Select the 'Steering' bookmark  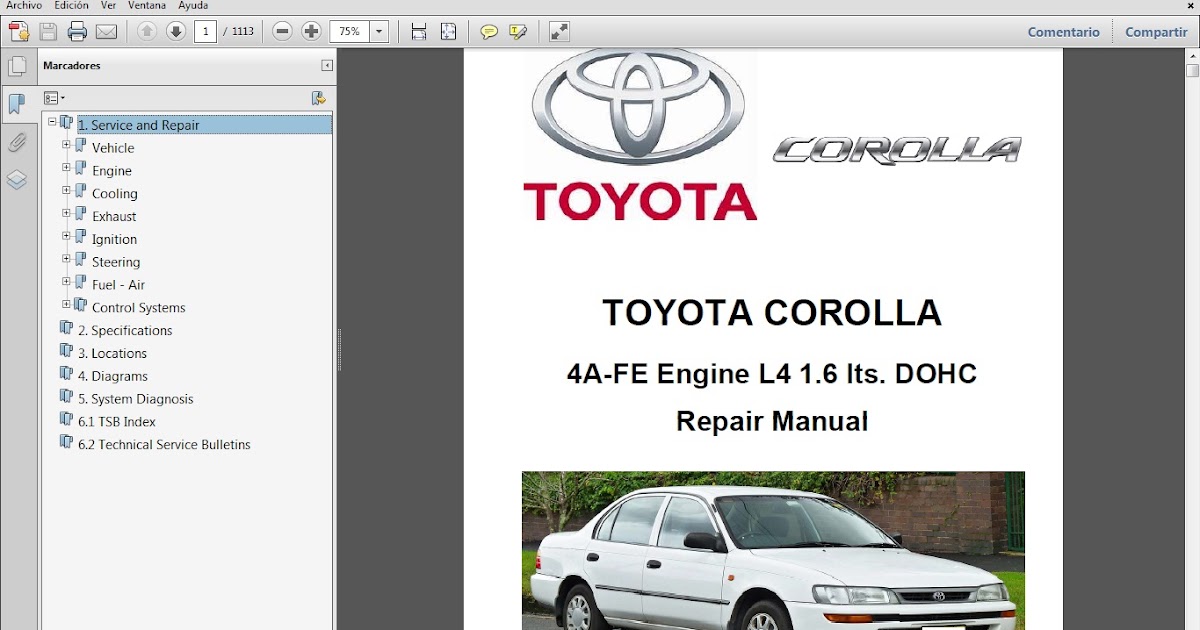[116, 262]
